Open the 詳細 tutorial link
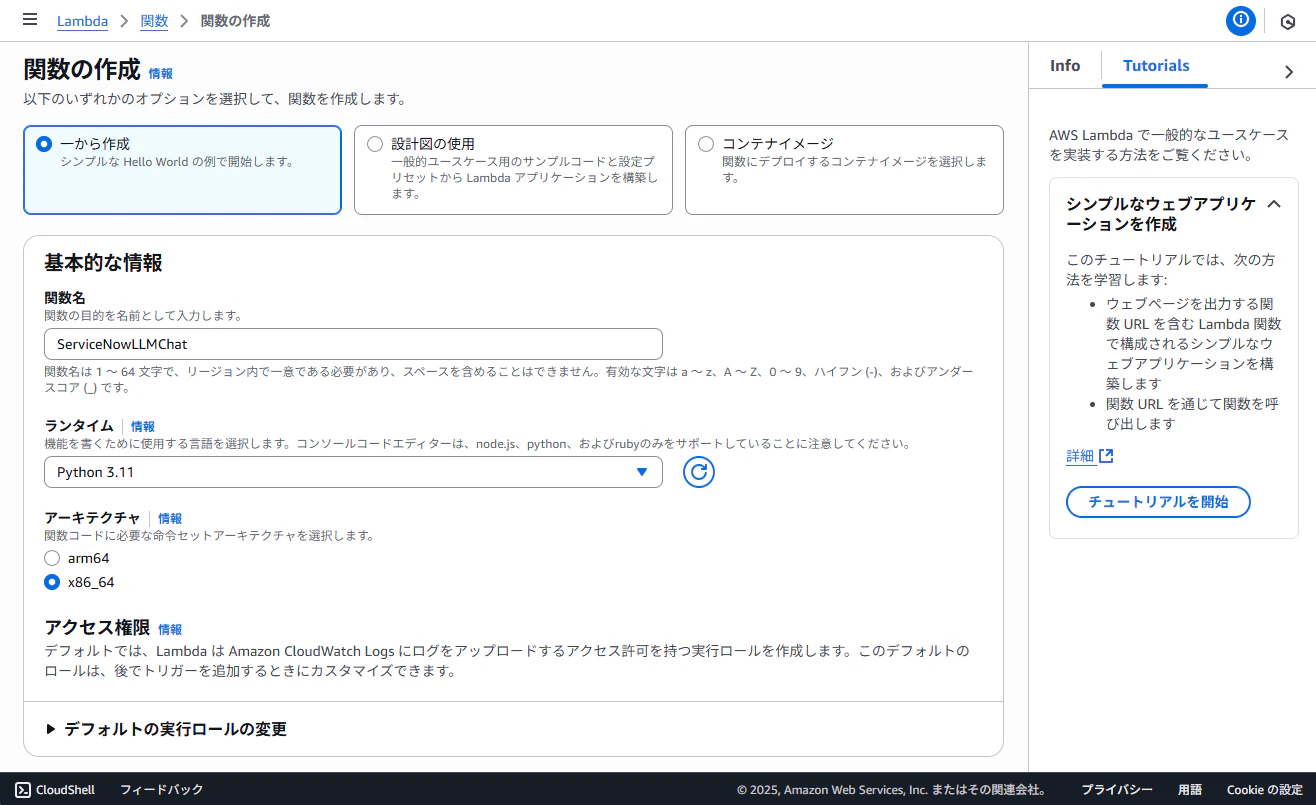 coord(1080,456)
